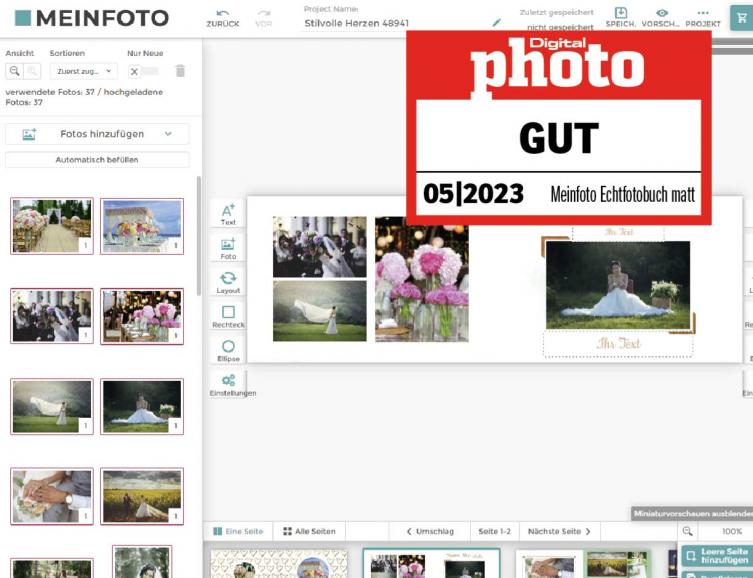Click the photo panel scrollbar
The width and height of the screenshot is (753, 578).
(199, 235)
